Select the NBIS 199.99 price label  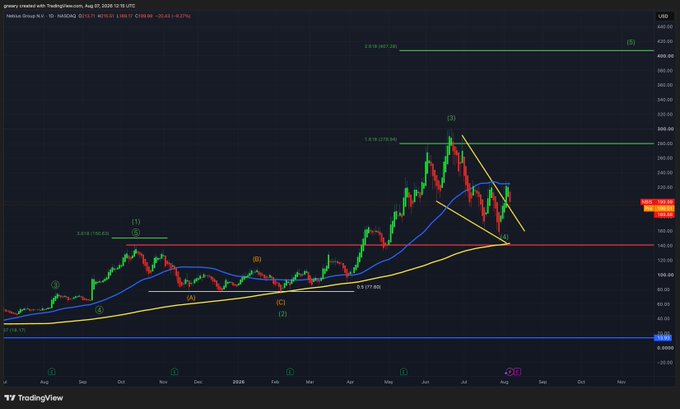point(657,202)
